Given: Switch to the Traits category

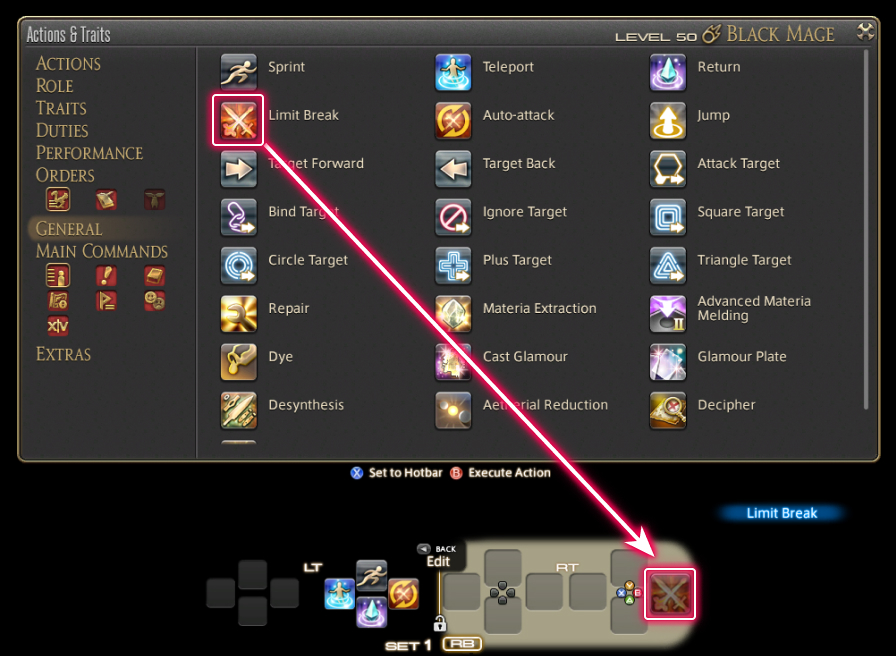Looking at the screenshot, I should tap(61, 108).
